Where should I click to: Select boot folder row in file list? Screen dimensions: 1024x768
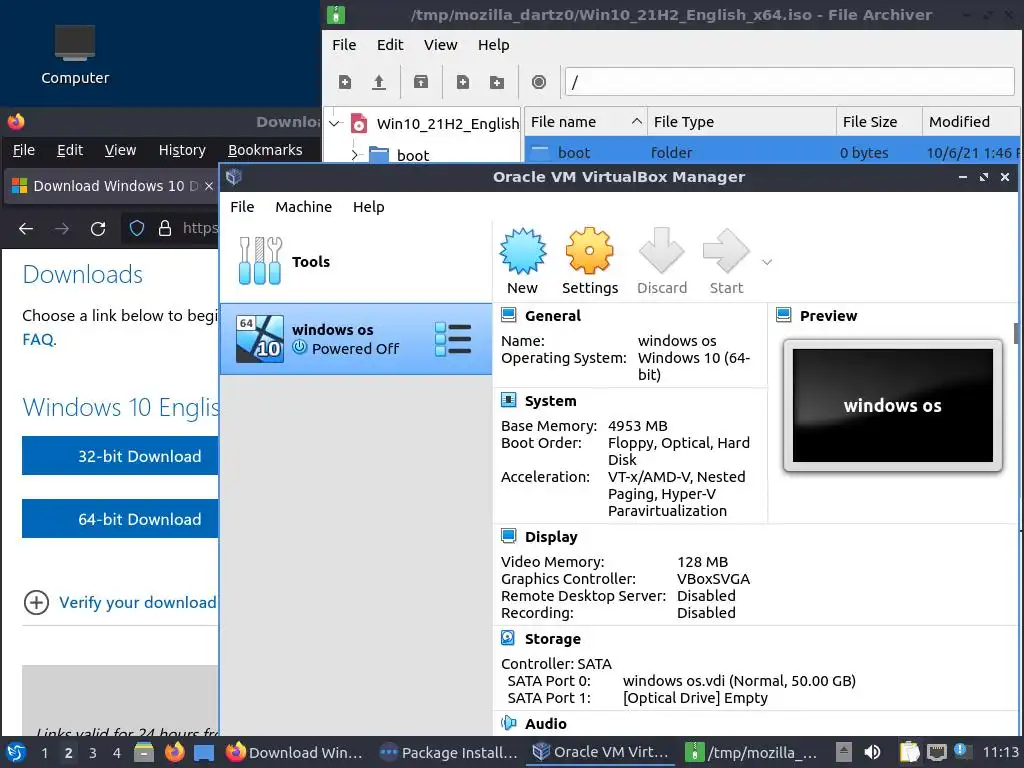772,153
